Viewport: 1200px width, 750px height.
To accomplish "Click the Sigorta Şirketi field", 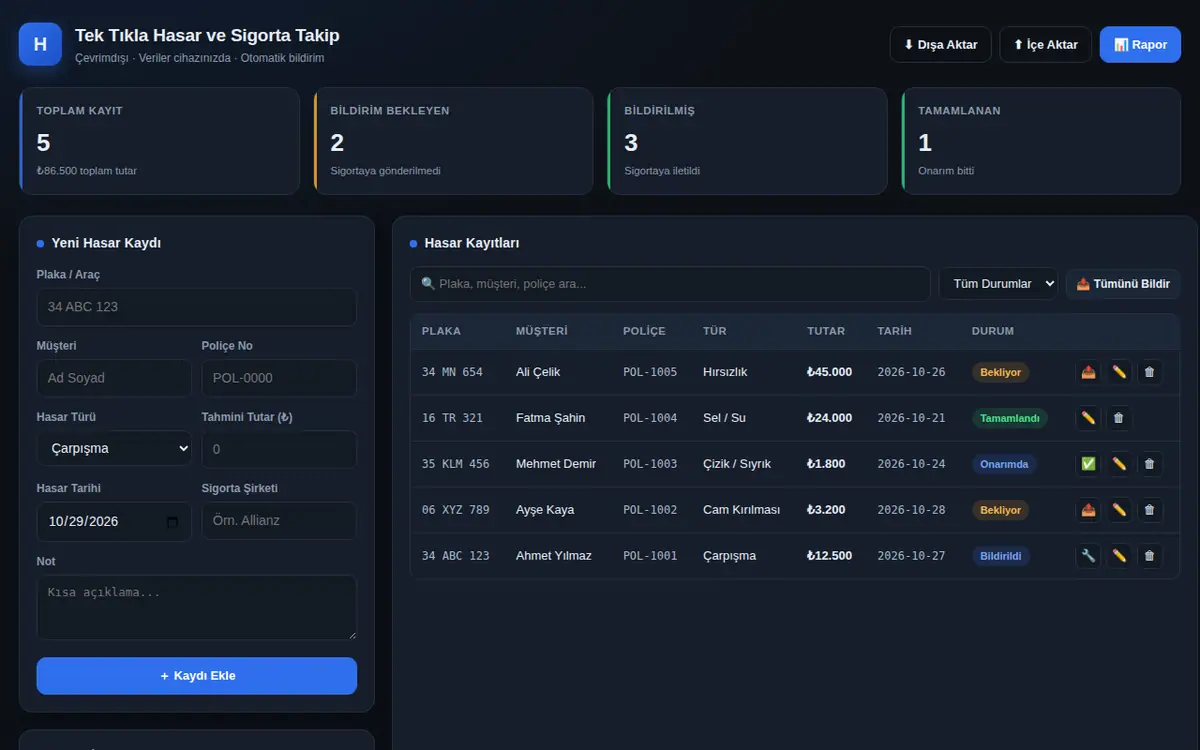I will pyautogui.click(x=279, y=521).
